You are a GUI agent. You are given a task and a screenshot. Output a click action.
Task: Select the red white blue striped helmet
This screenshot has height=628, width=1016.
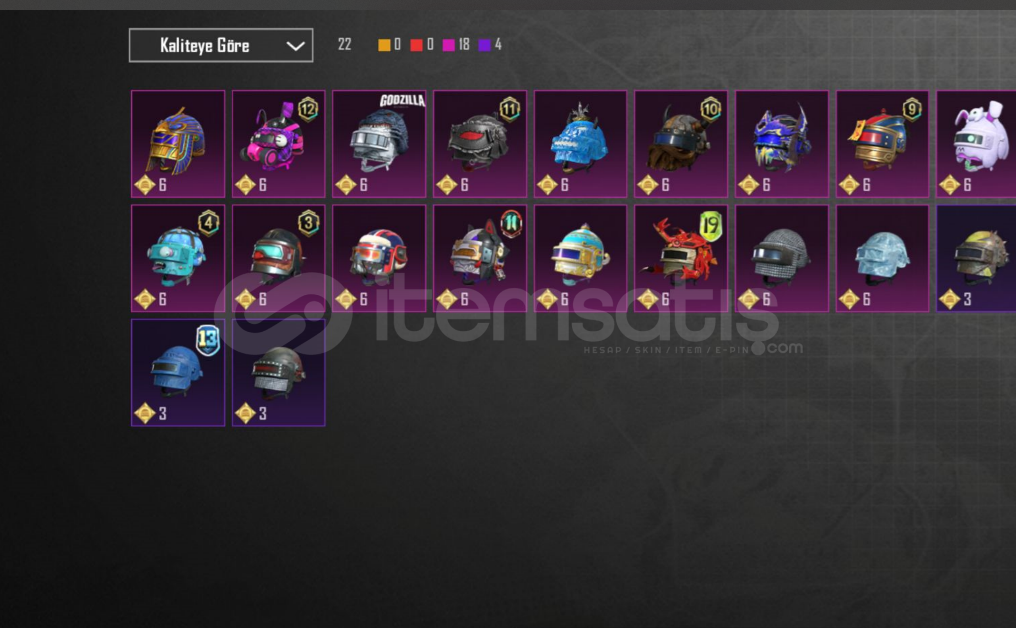[x=379, y=259]
